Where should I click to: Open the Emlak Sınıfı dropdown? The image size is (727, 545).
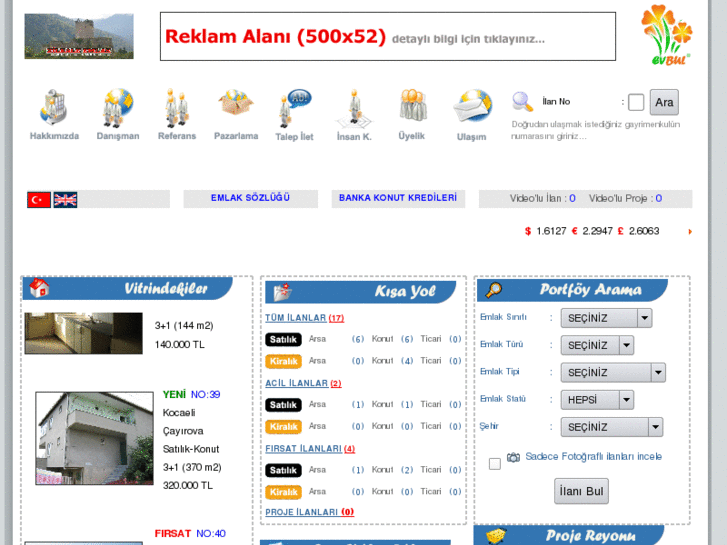[x=606, y=318]
